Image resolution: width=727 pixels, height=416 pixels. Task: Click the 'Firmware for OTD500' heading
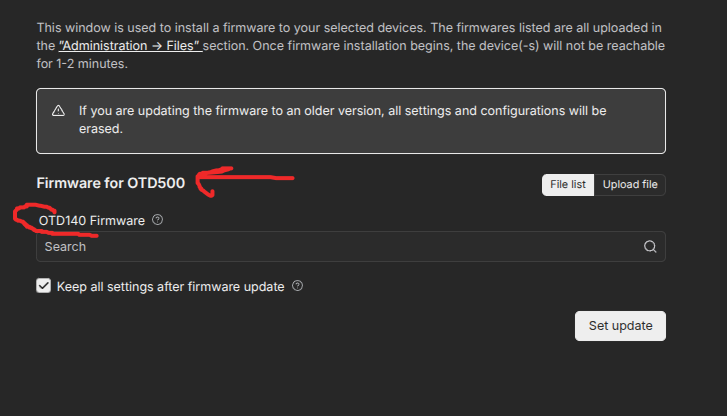[x=110, y=184]
